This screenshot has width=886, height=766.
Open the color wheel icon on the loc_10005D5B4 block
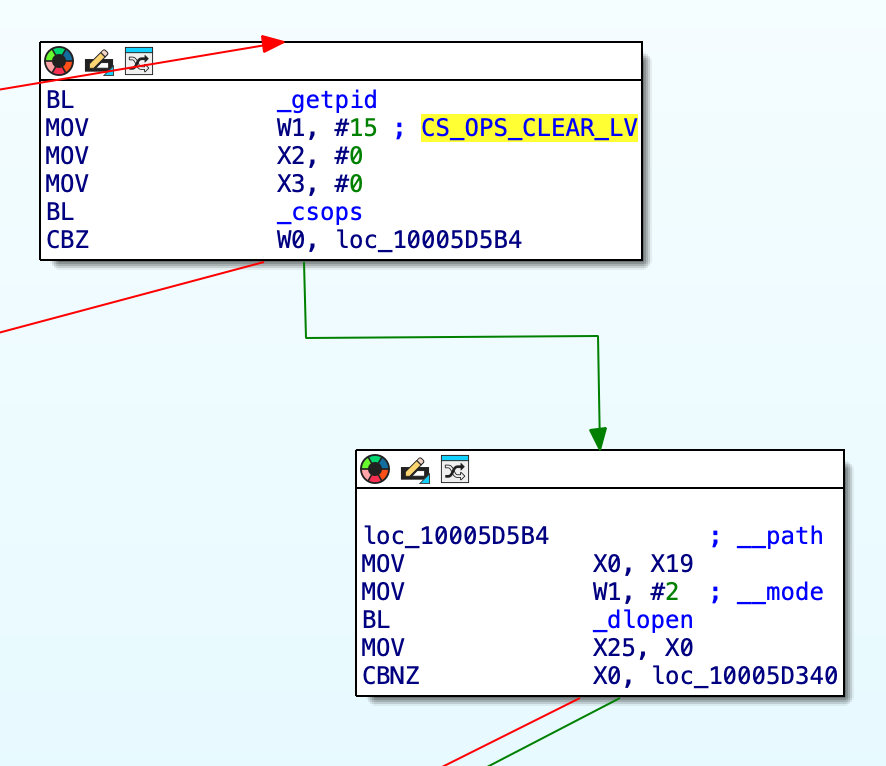[x=375, y=469]
